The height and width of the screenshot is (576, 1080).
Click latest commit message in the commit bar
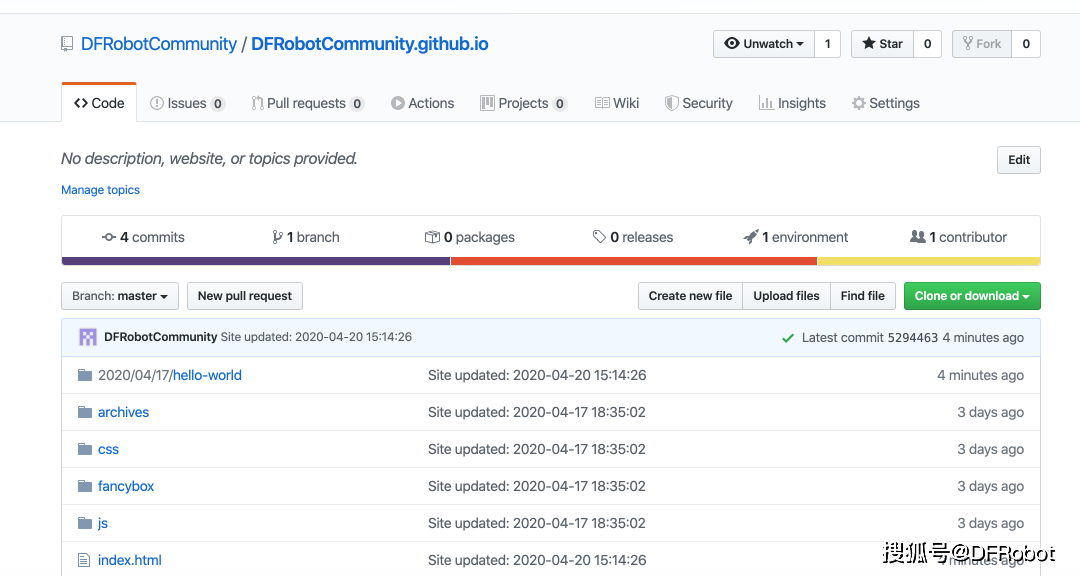316,337
